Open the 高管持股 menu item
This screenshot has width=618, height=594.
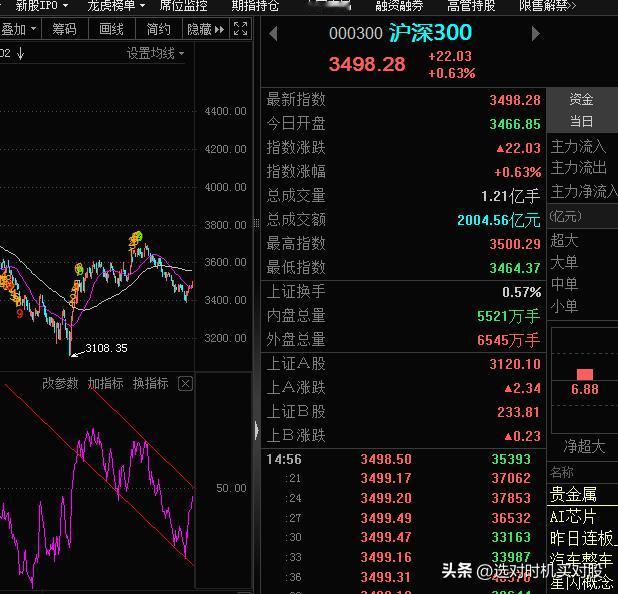point(471,6)
